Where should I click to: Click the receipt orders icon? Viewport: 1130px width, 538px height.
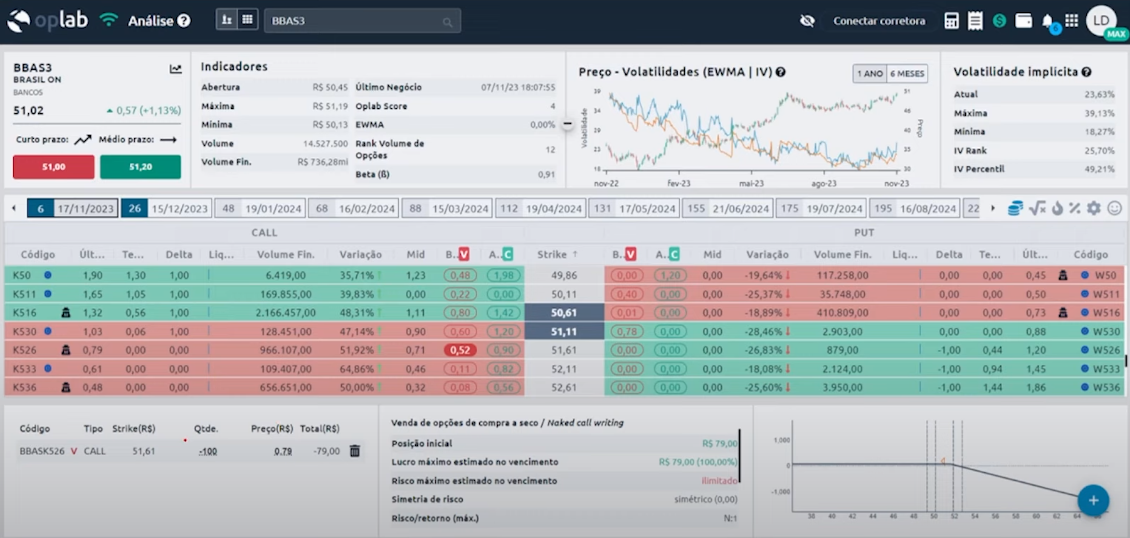point(975,21)
